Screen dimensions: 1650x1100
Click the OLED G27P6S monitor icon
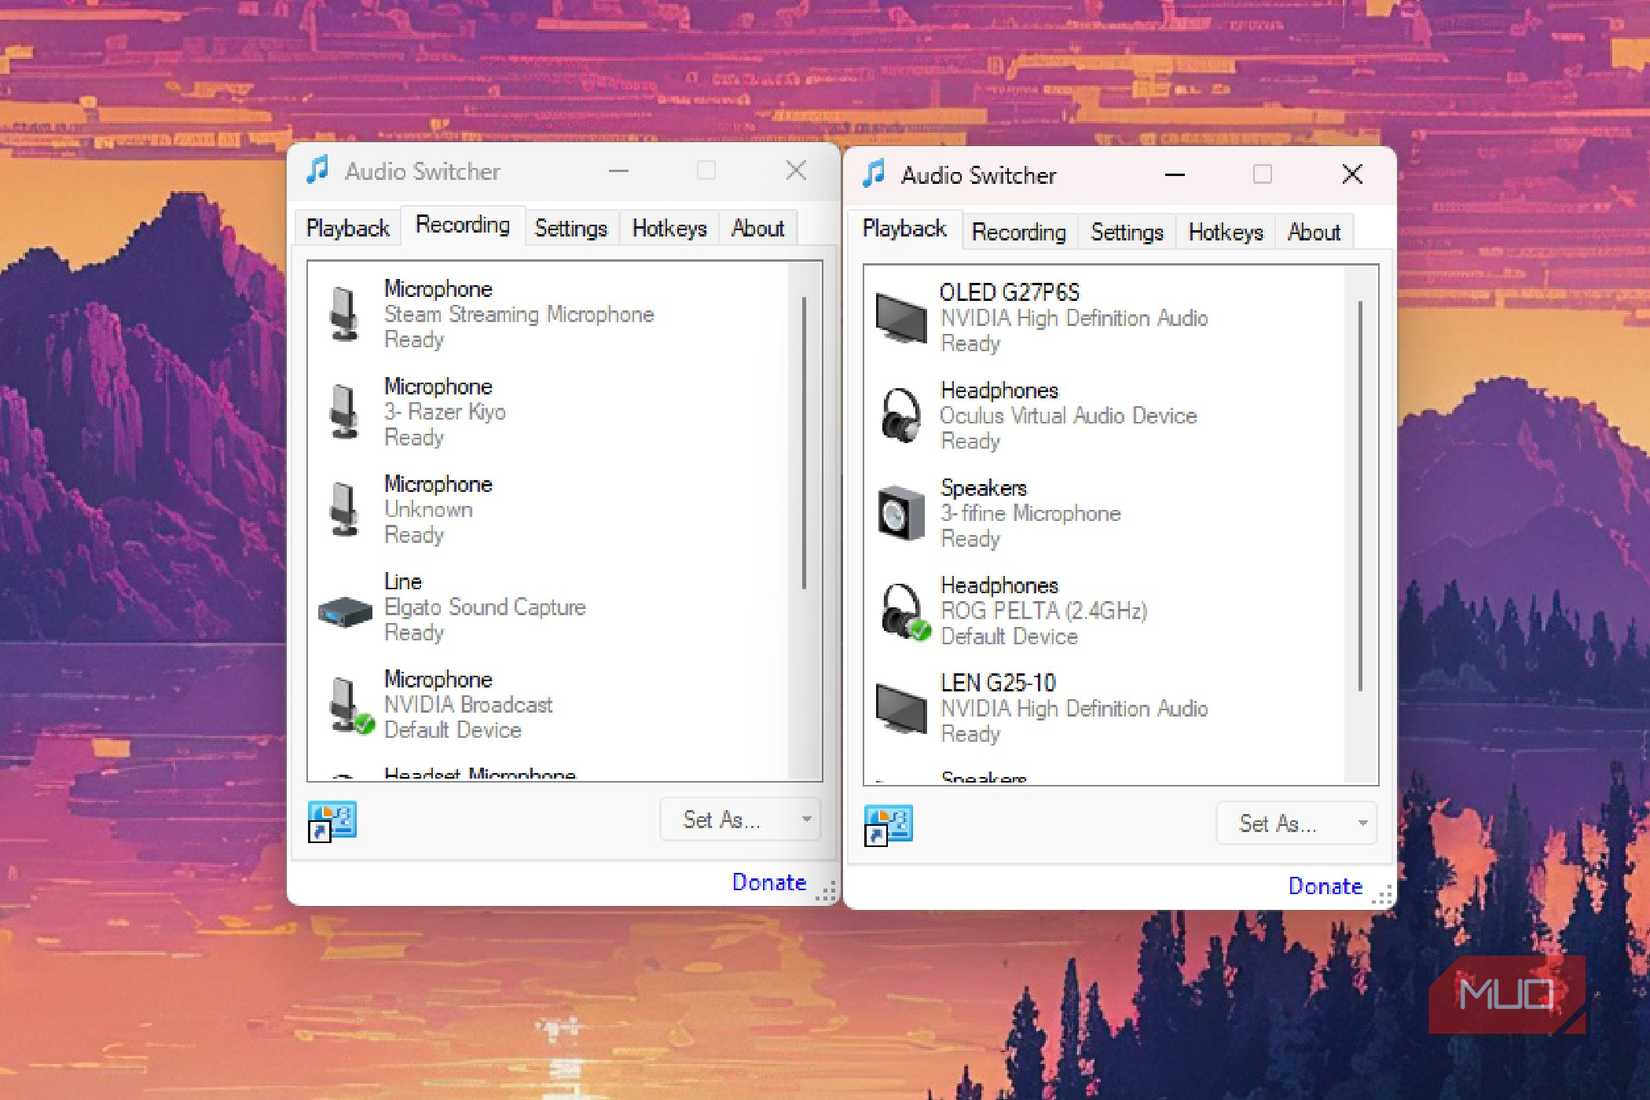point(901,318)
